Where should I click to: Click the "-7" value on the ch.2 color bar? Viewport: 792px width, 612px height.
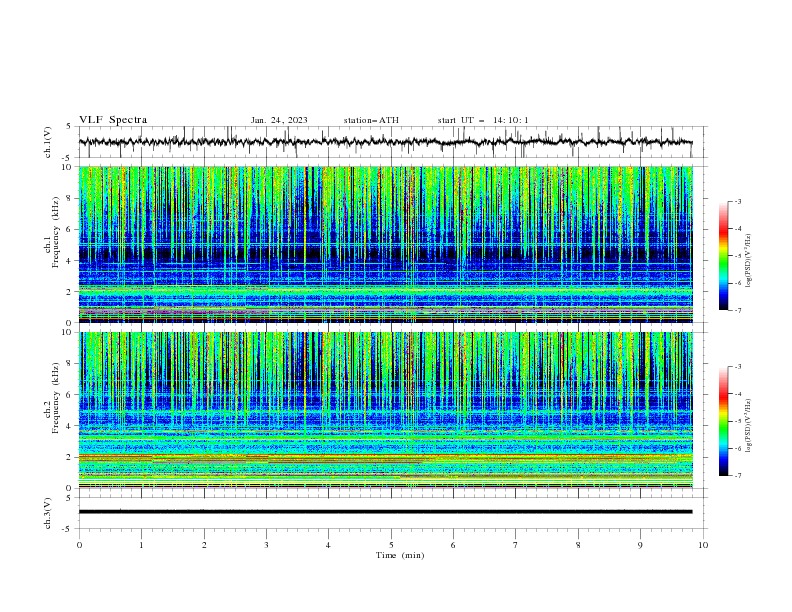coord(737,476)
